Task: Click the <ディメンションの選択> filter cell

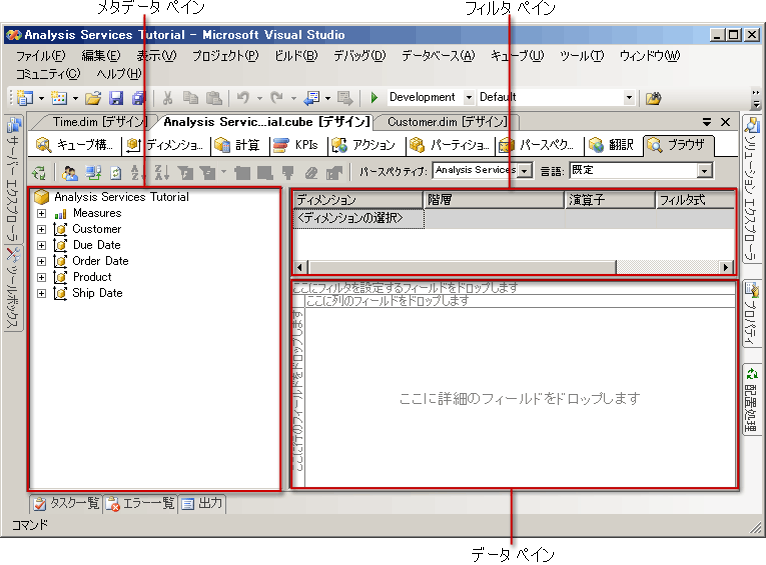Action: pyautogui.click(x=357, y=217)
